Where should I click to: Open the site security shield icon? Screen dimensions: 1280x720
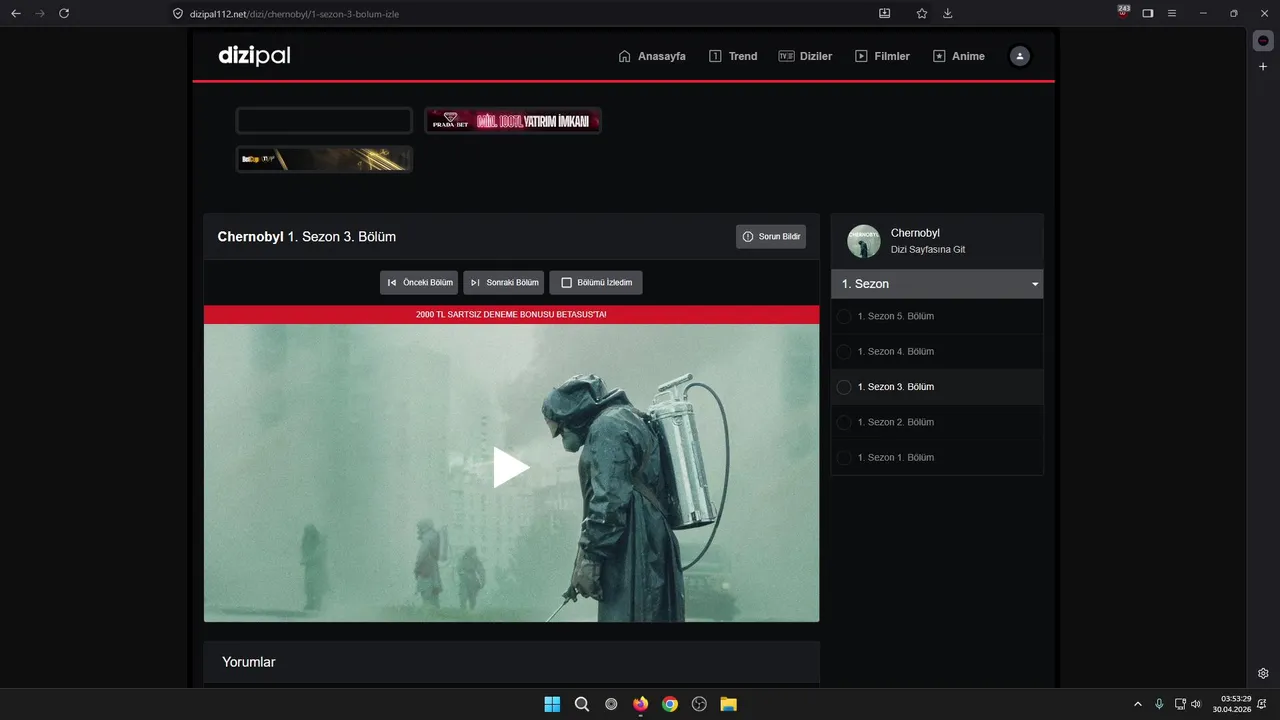point(178,14)
